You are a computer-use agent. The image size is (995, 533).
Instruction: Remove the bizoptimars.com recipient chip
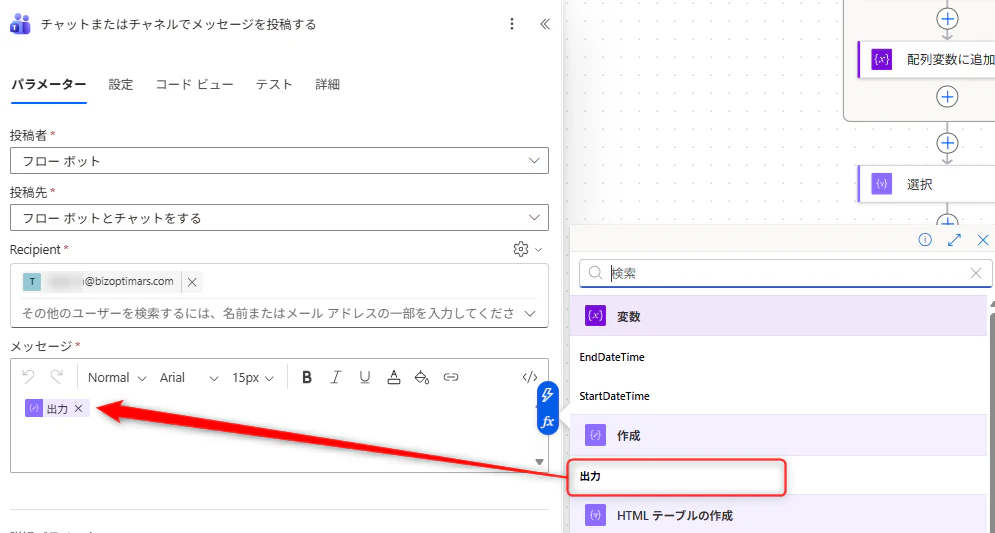[x=192, y=282]
